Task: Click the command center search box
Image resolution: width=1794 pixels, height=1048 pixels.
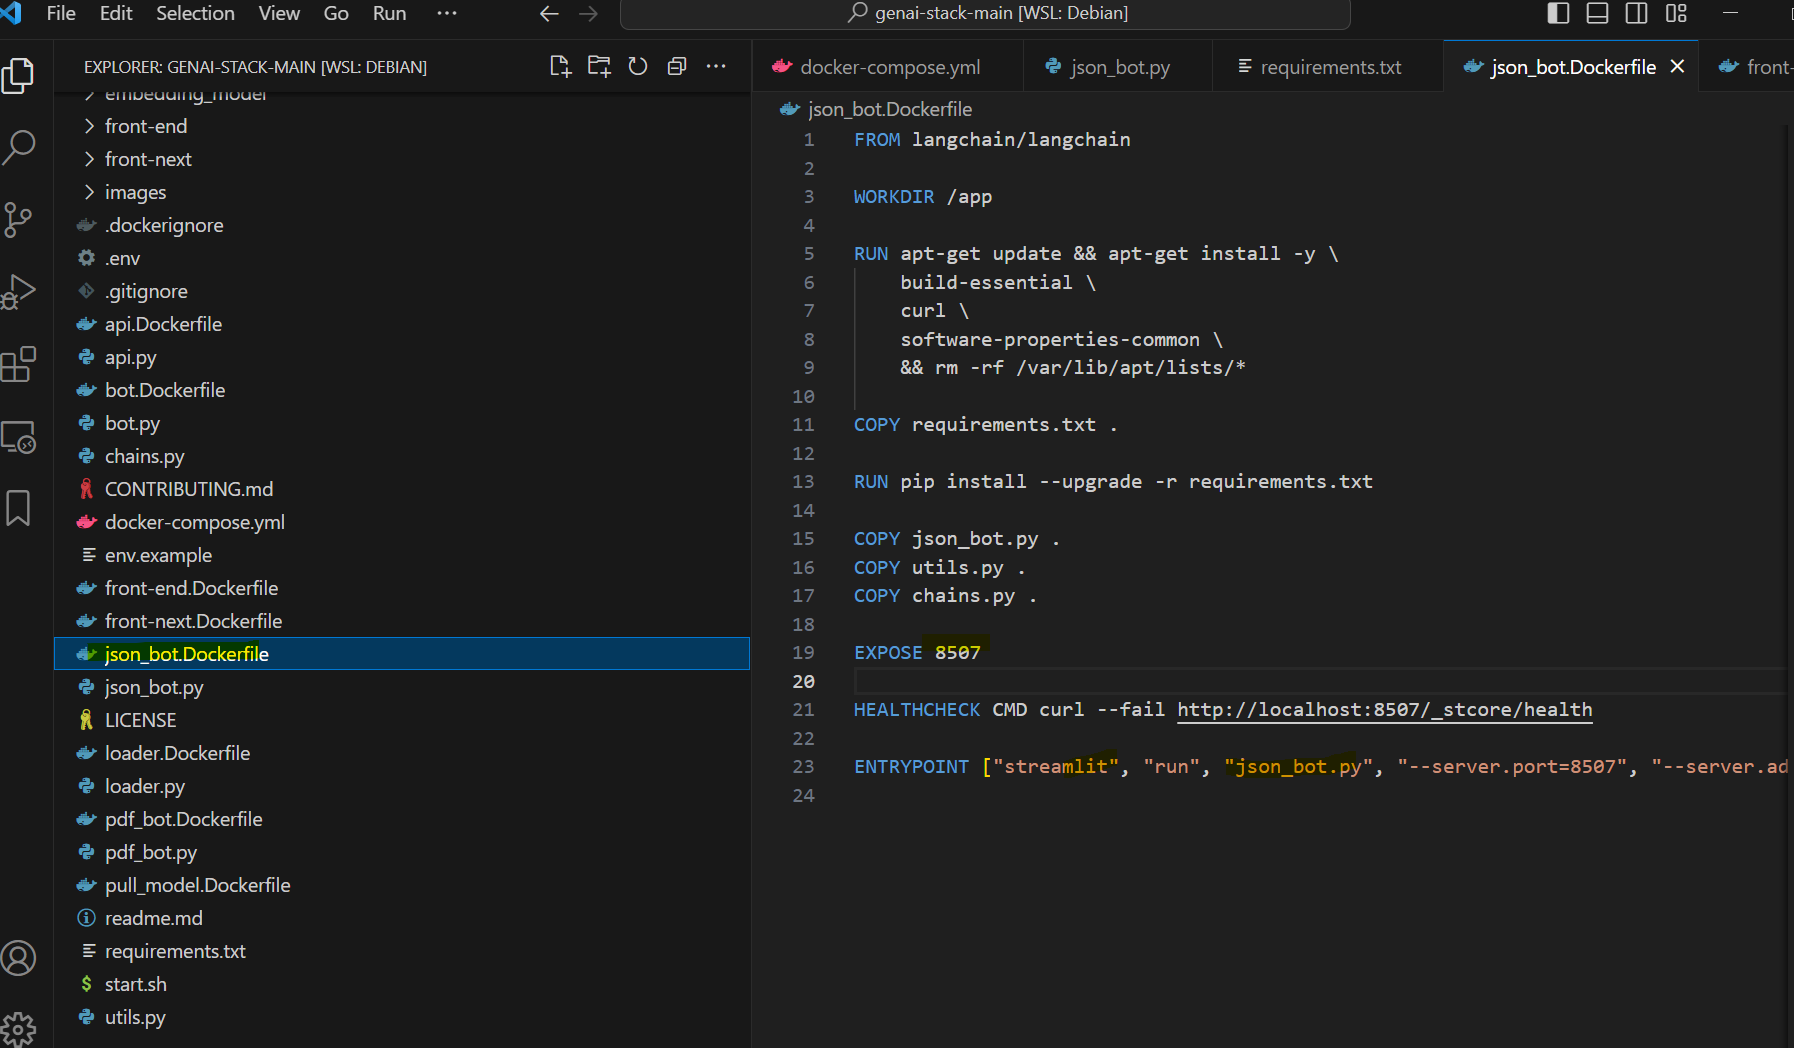Action: [x=986, y=13]
